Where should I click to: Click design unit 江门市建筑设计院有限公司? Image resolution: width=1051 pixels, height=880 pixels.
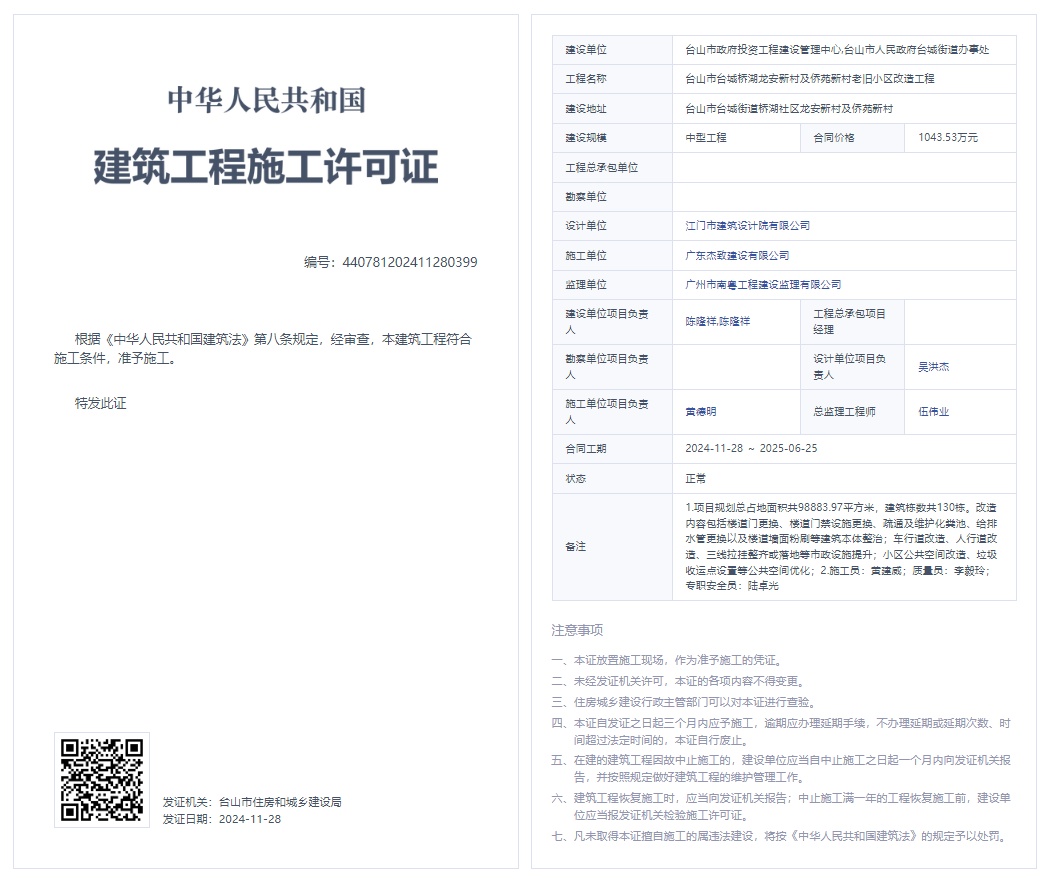(x=747, y=226)
